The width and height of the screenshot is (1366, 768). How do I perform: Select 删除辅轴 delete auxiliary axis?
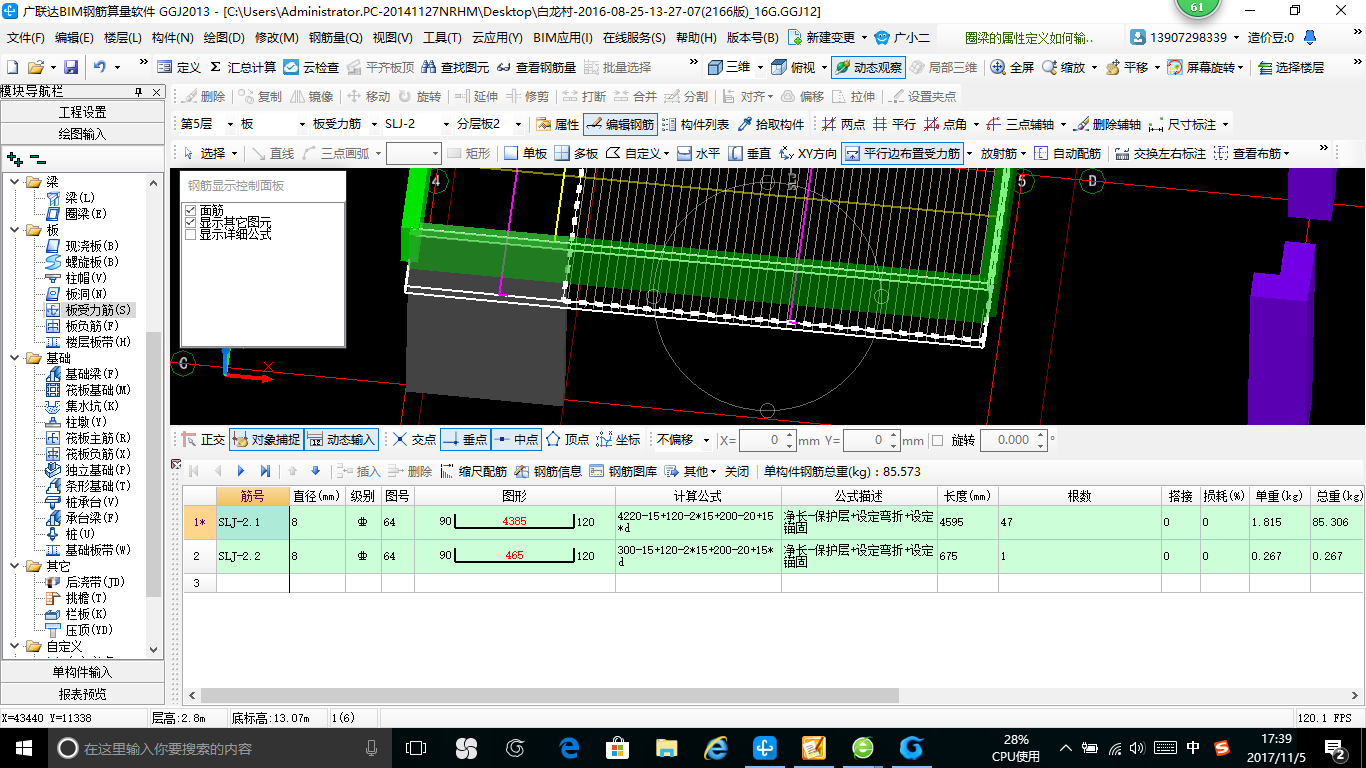tap(1108, 125)
